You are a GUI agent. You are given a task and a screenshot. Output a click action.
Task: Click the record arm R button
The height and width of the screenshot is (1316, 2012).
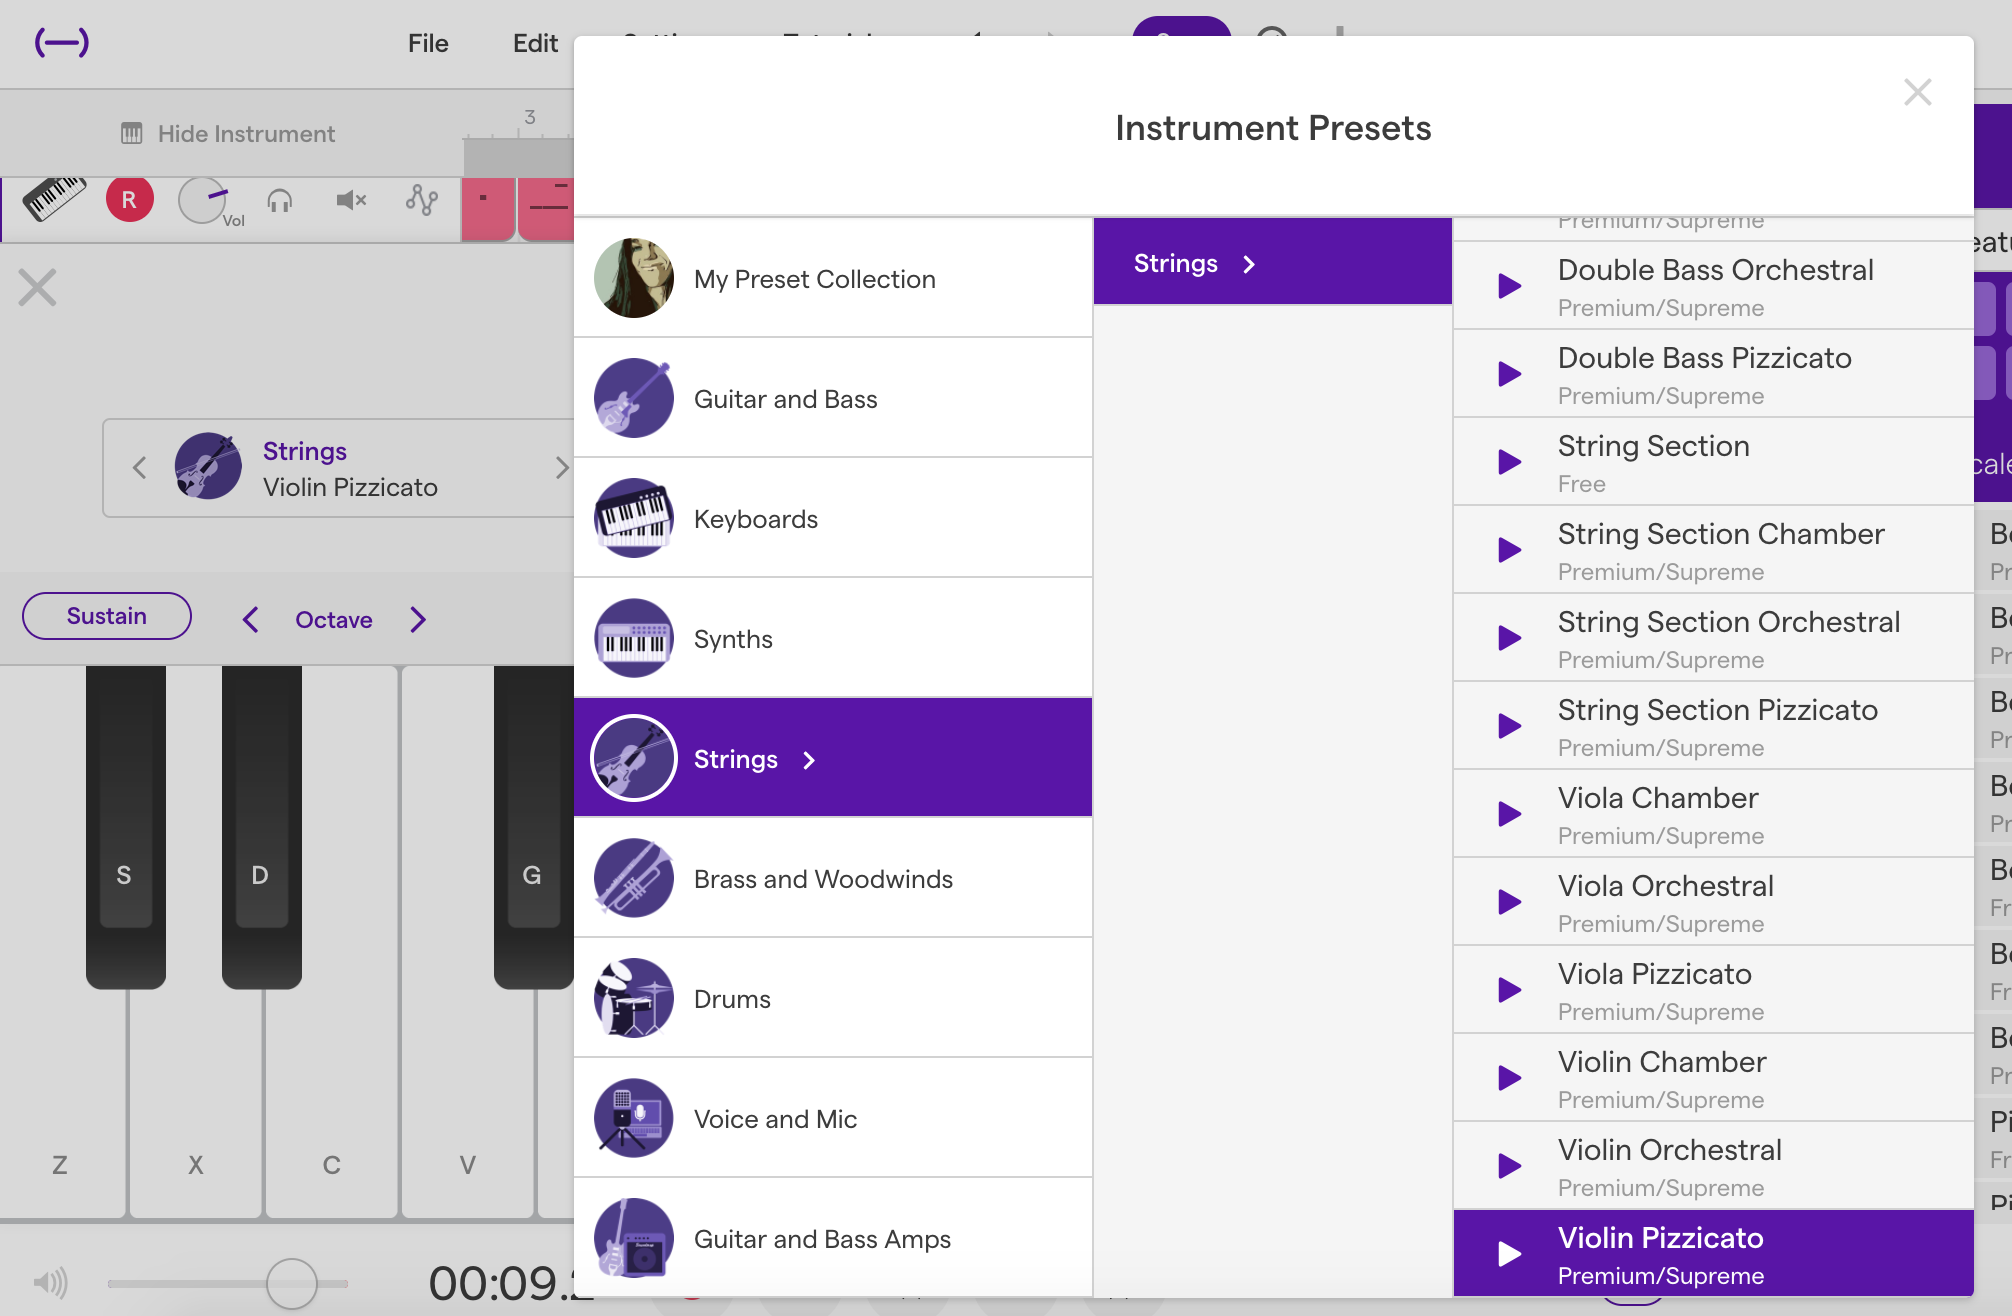tap(129, 200)
